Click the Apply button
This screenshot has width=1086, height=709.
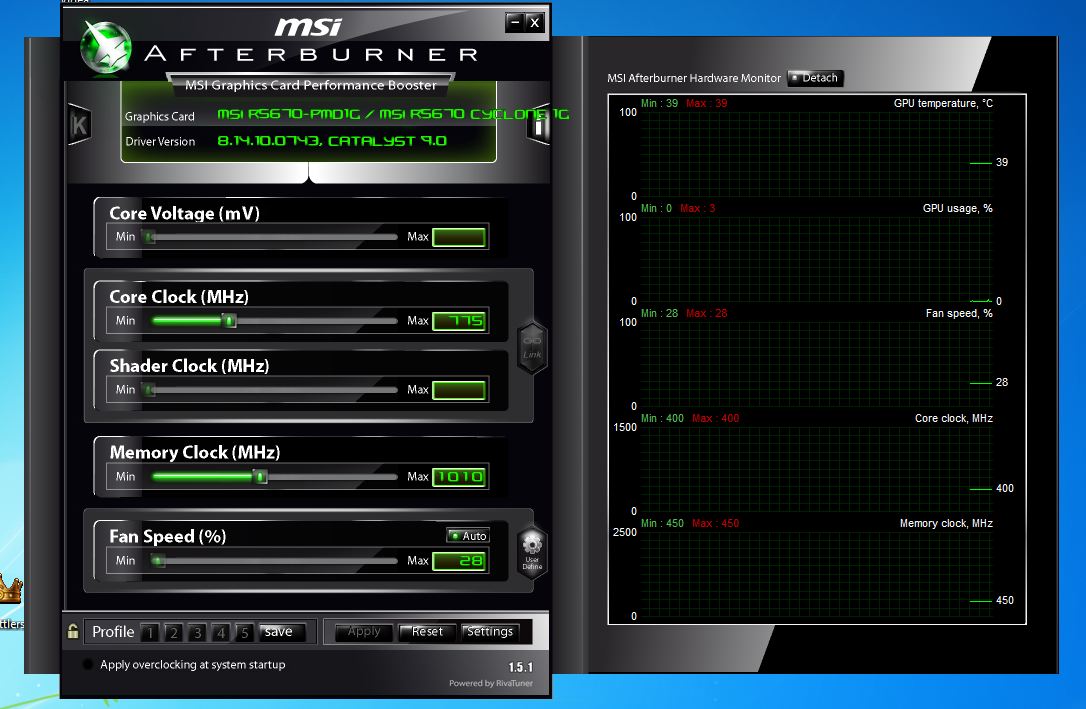(x=364, y=631)
